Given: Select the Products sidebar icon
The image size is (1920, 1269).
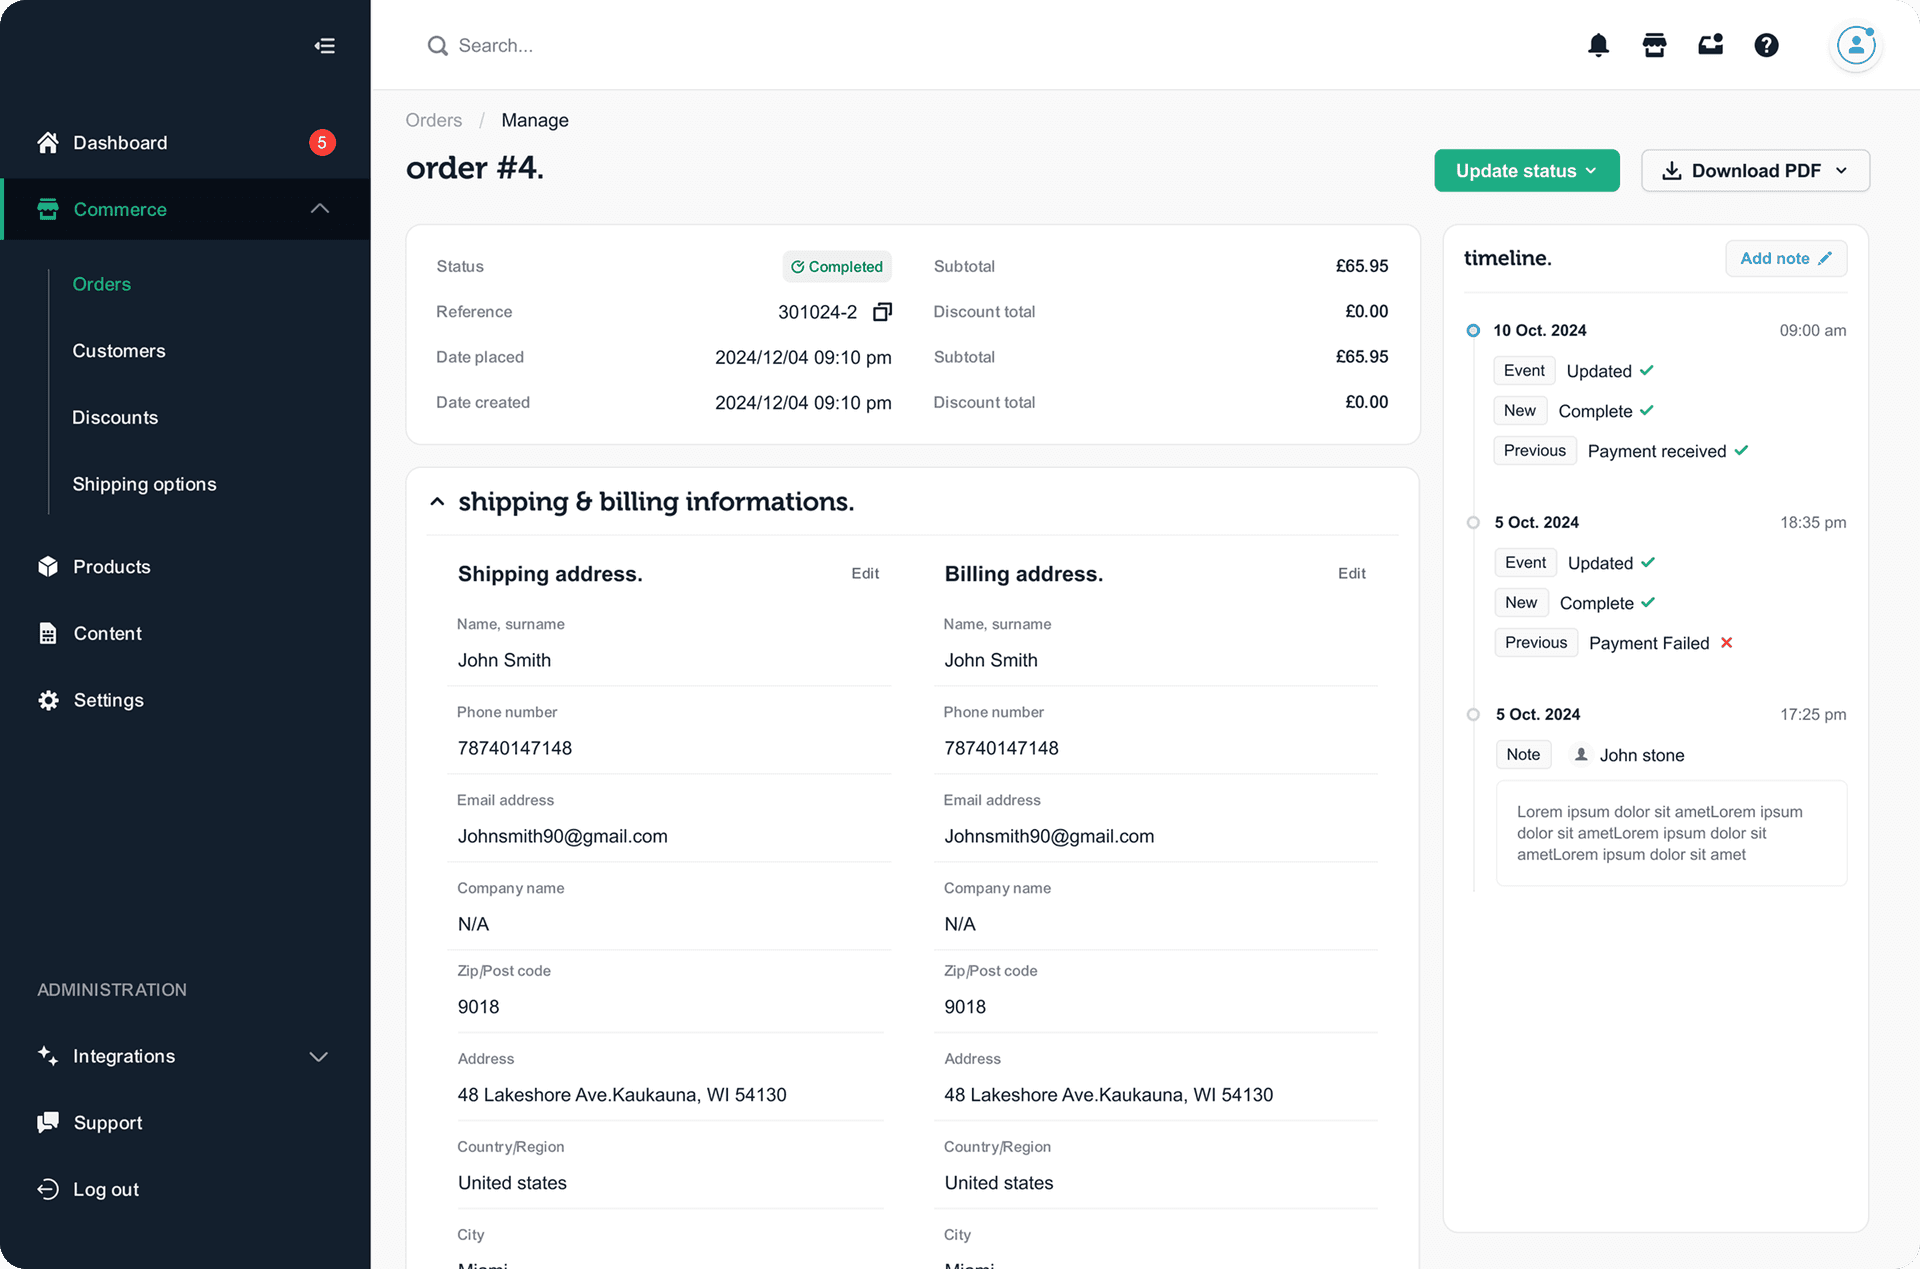Looking at the screenshot, I should (47, 566).
